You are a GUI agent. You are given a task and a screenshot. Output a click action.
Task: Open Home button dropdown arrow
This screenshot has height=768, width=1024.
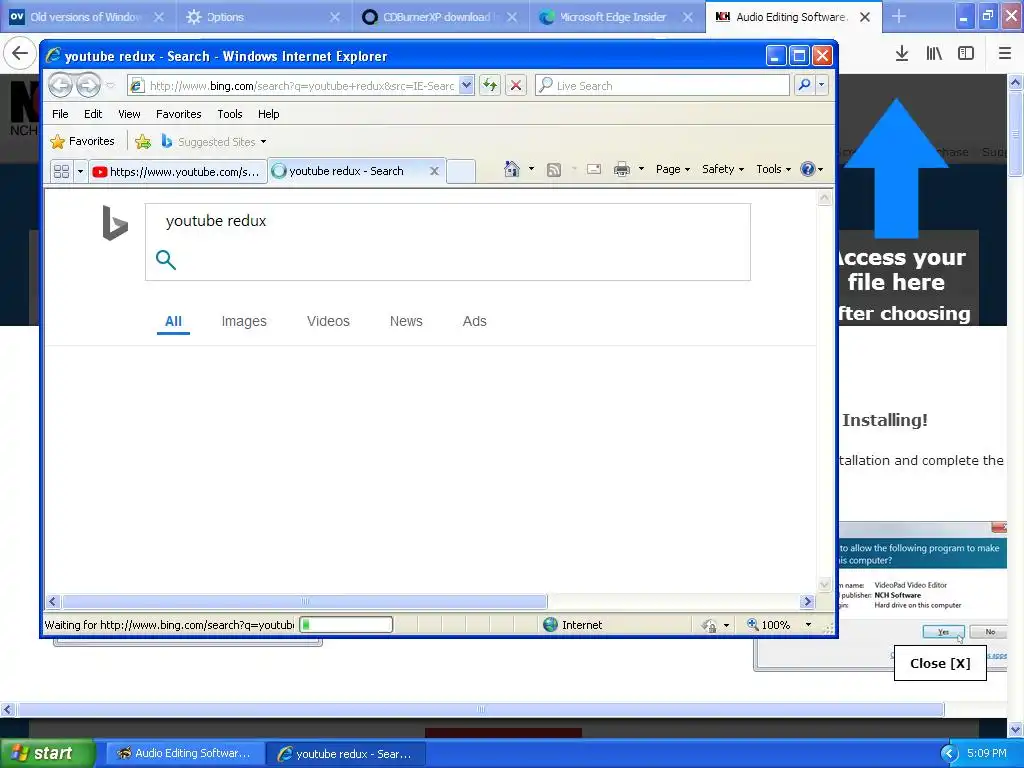(x=531, y=169)
